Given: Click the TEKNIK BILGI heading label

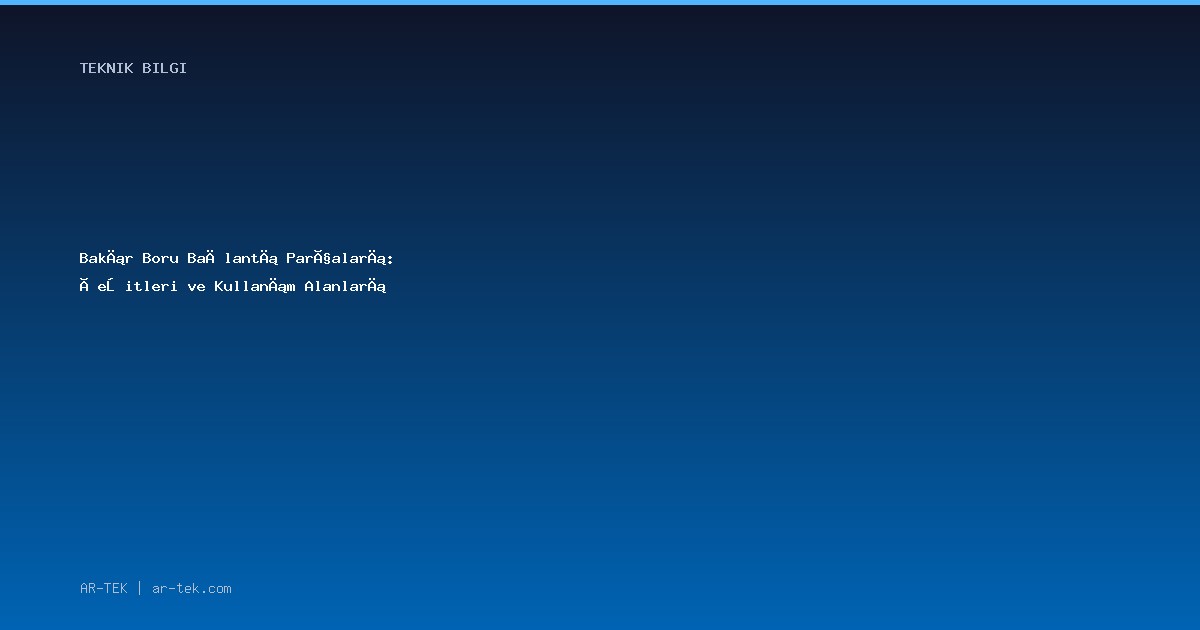Looking at the screenshot, I should pyautogui.click(x=133, y=68).
